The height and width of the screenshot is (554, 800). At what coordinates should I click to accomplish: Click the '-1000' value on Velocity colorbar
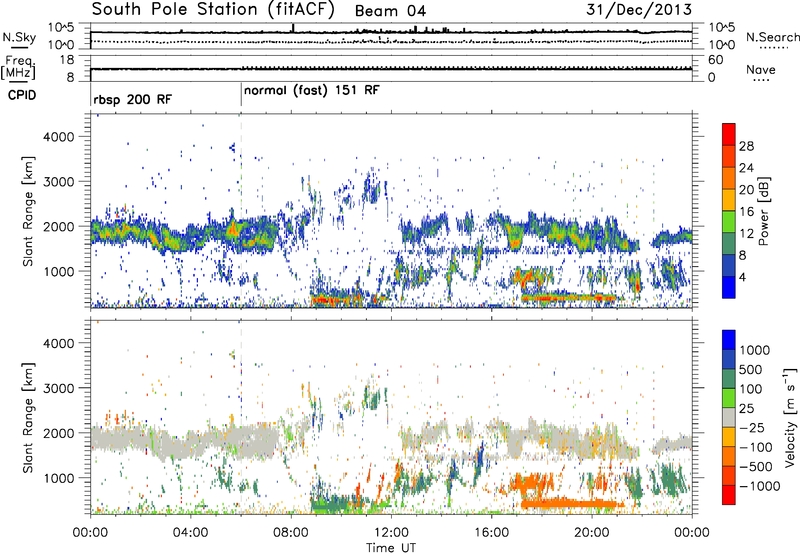(759, 486)
